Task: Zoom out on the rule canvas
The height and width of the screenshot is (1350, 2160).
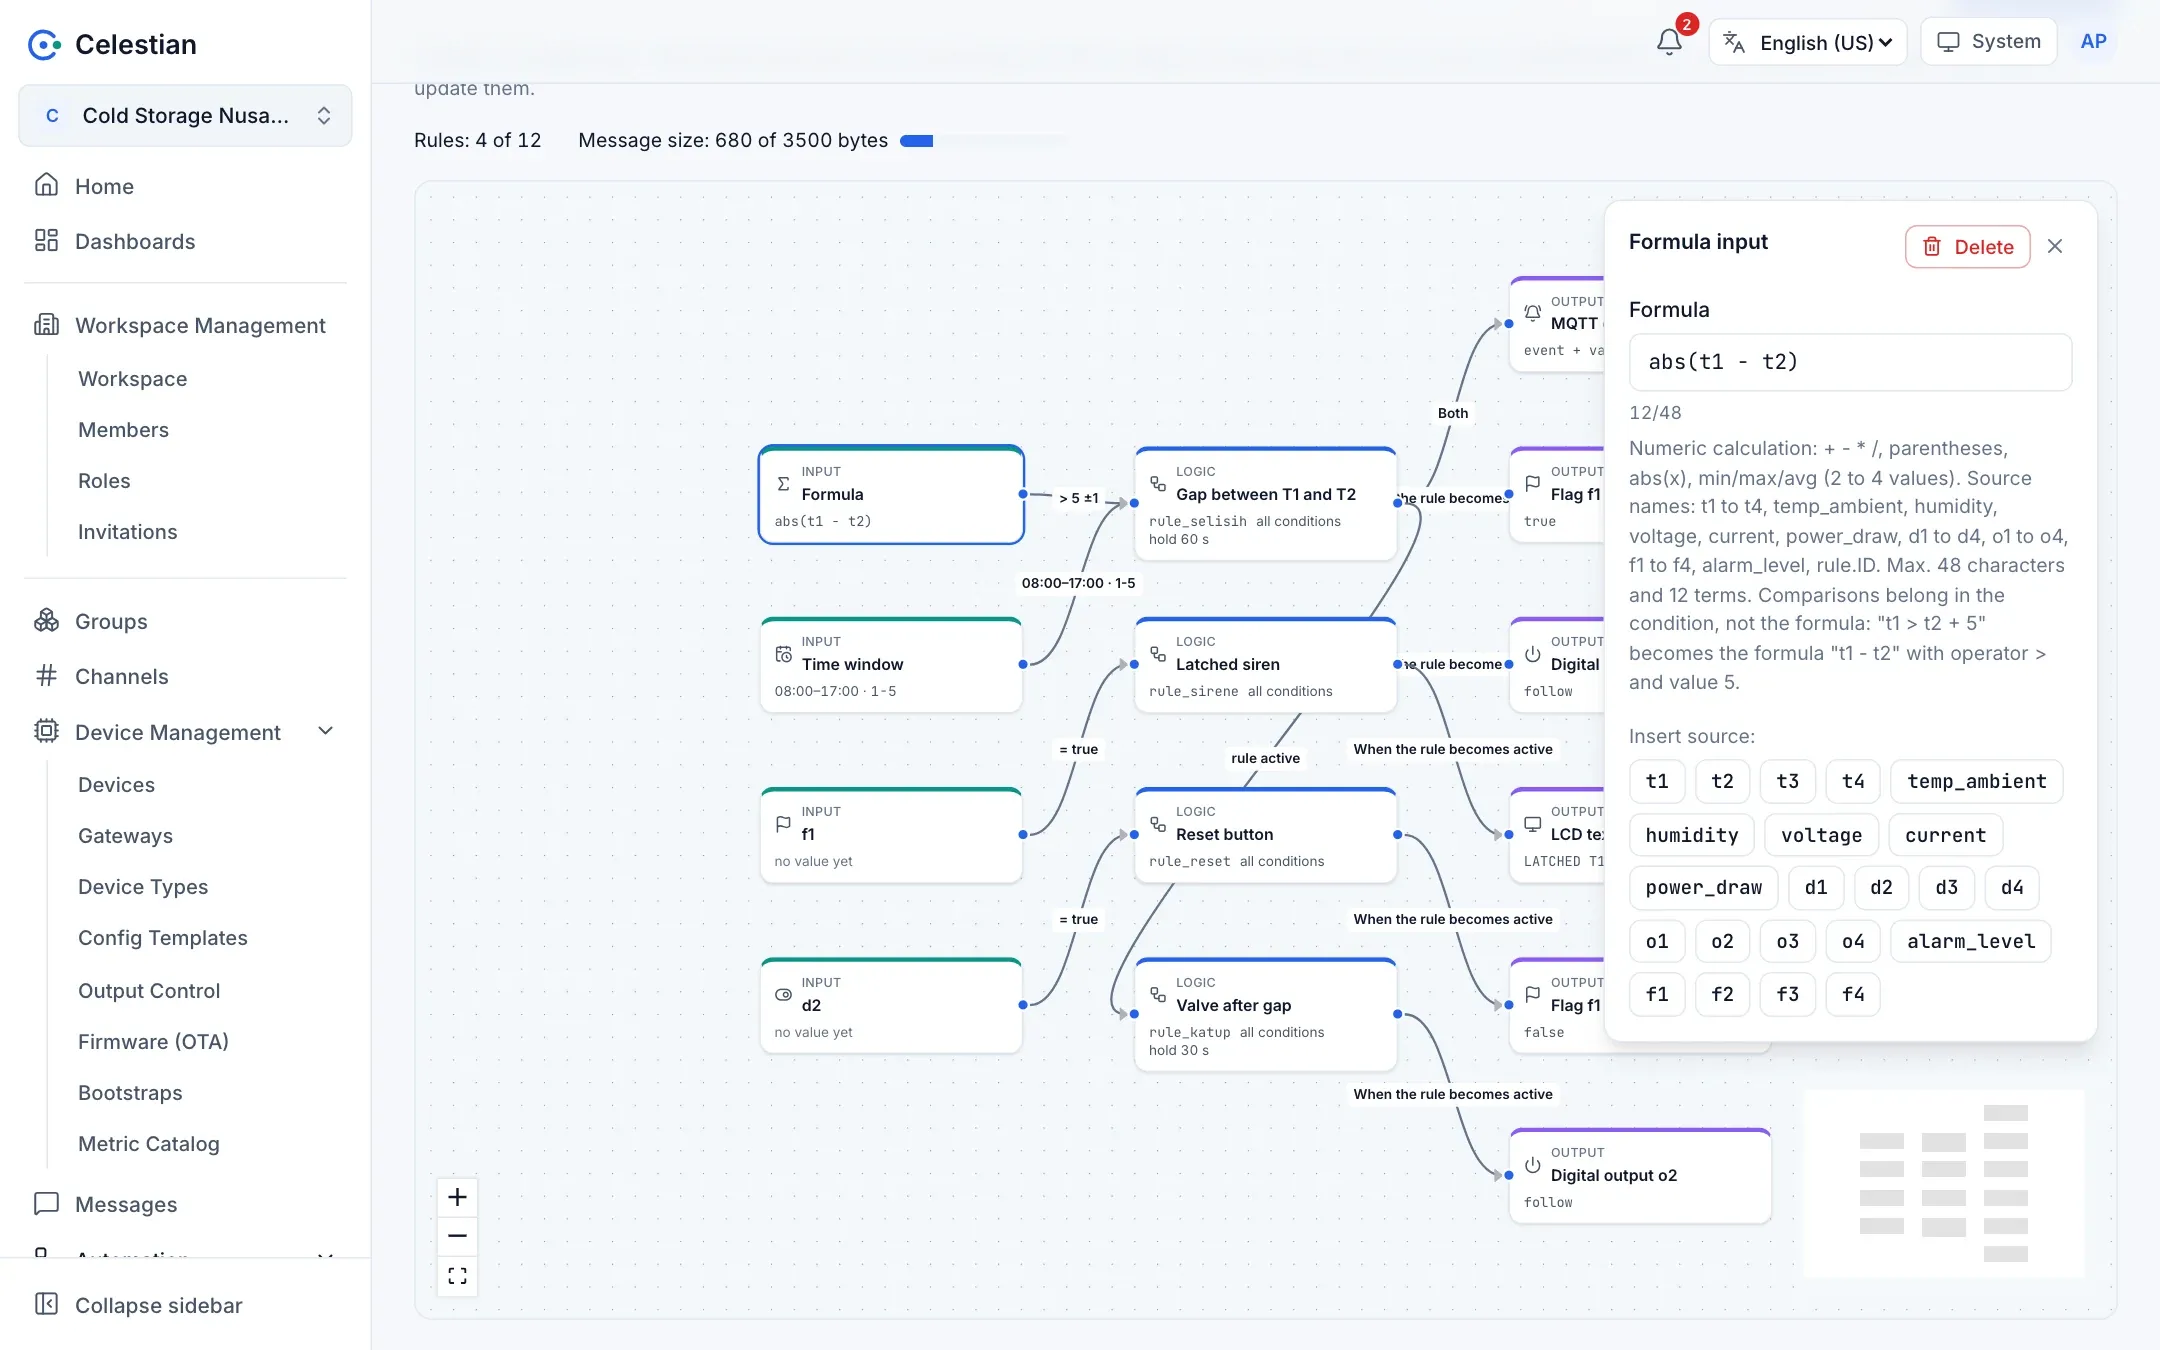Action: (457, 1236)
